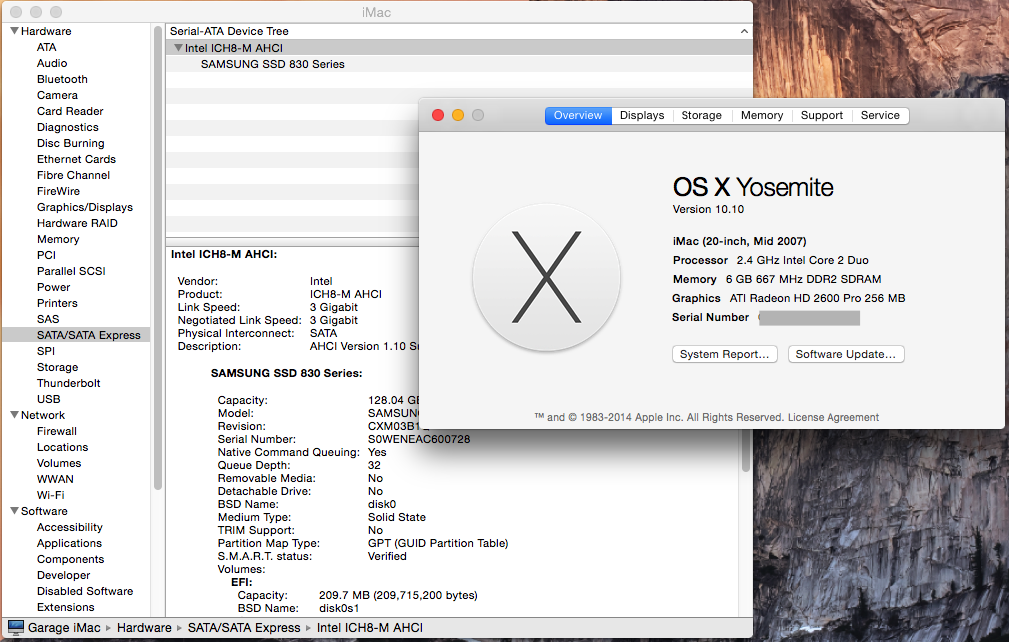Collapse the Intel ICH8-M AHCI tree node

(x=178, y=48)
